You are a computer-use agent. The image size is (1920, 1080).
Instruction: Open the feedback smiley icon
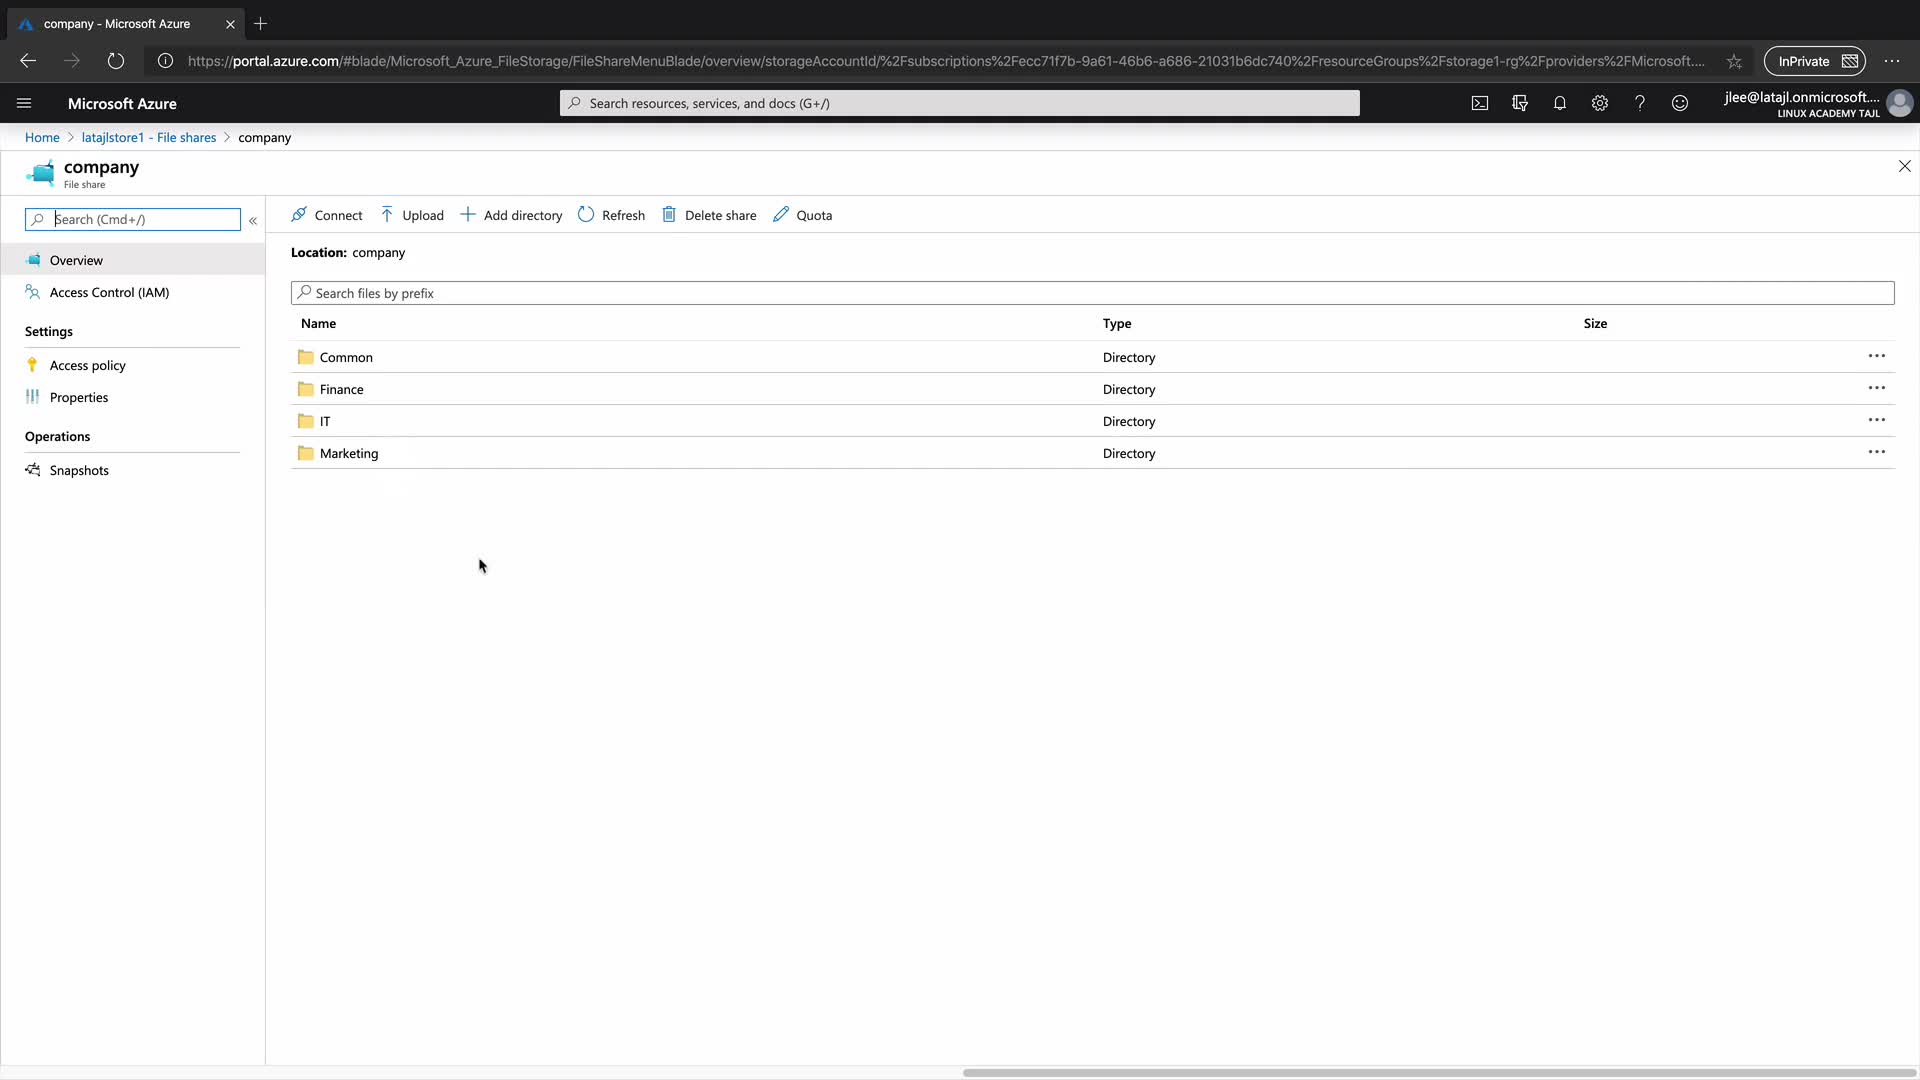[1679, 103]
